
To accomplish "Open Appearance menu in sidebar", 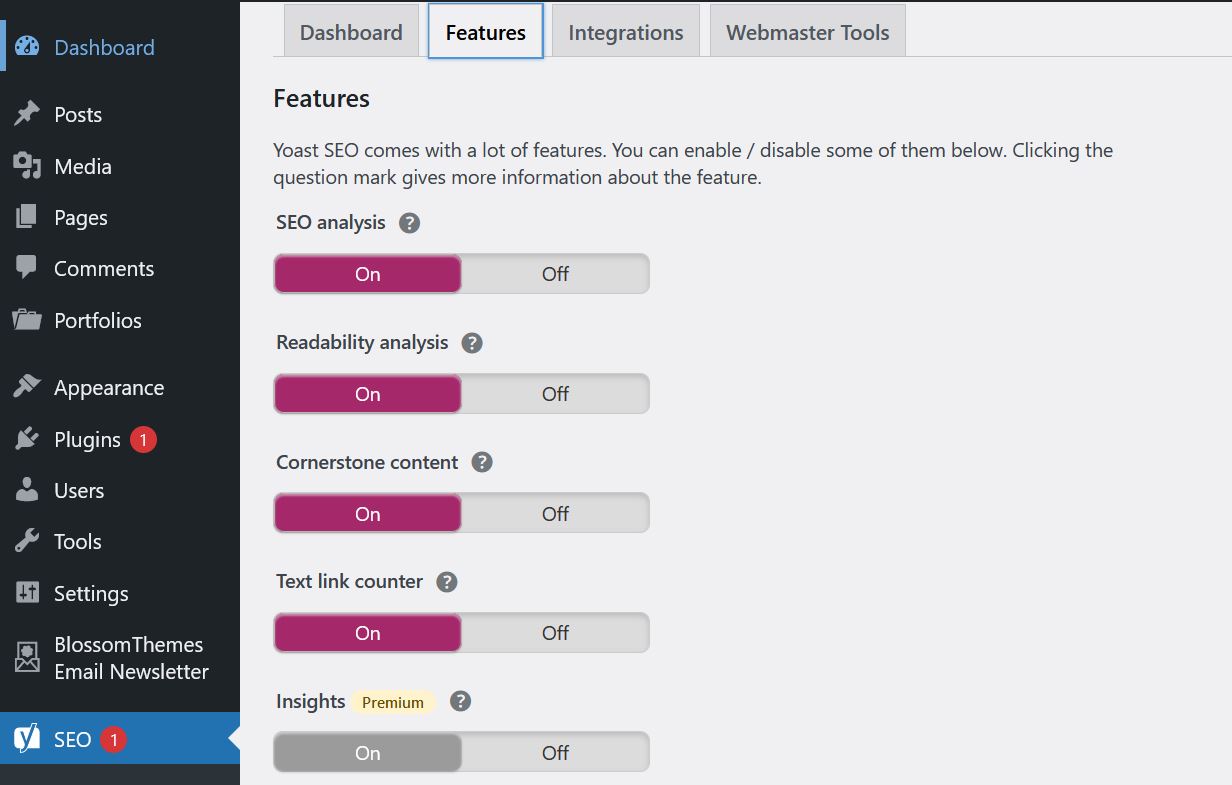I will click(108, 388).
